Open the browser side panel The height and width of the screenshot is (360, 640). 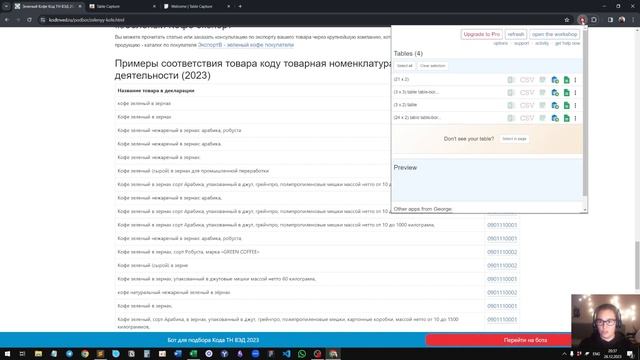610,20
